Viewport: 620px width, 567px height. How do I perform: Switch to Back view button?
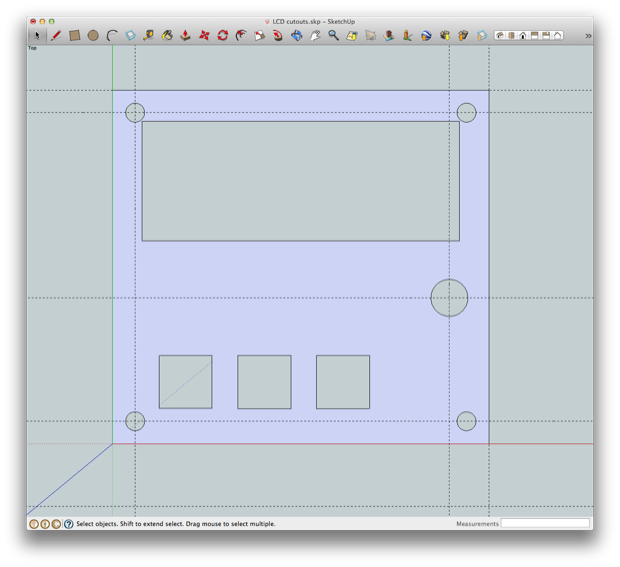click(x=546, y=36)
